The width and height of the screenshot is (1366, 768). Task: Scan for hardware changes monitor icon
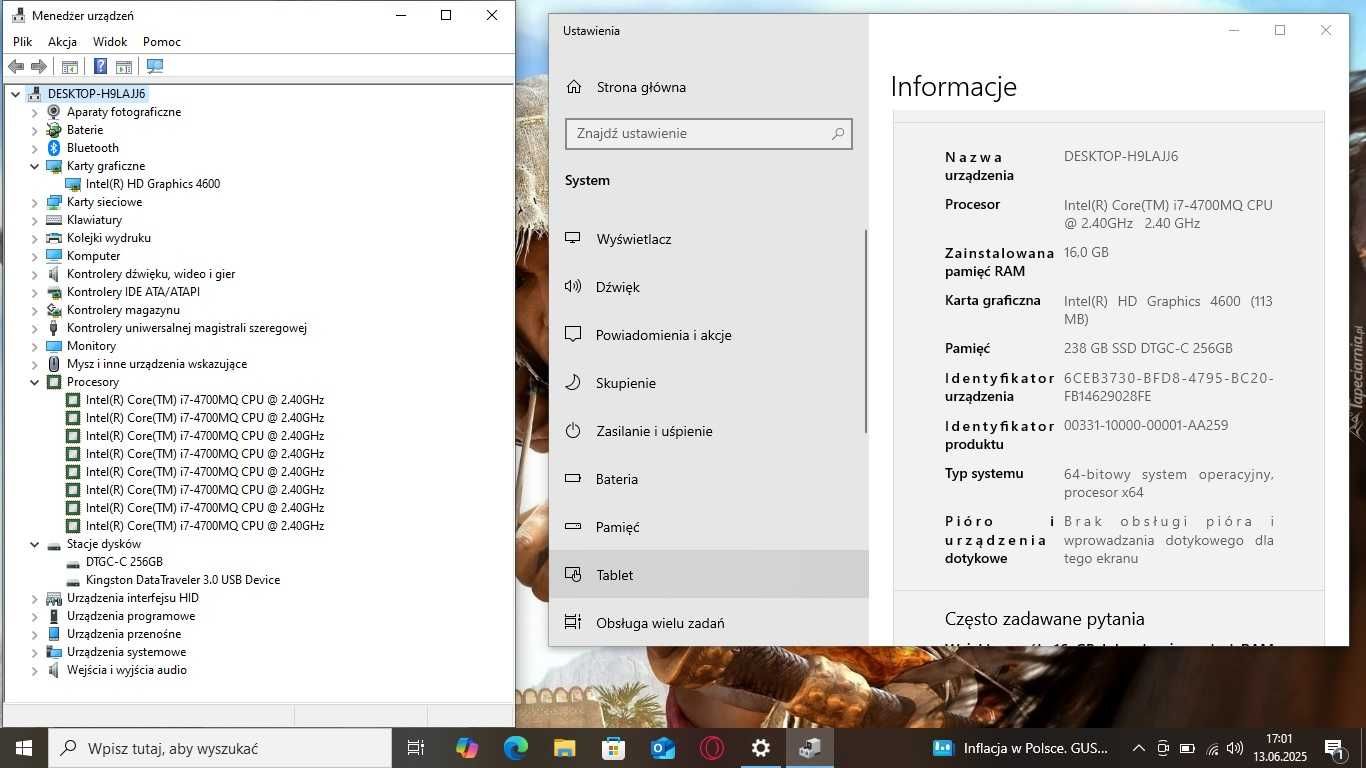pyautogui.click(x=155, y=67)
